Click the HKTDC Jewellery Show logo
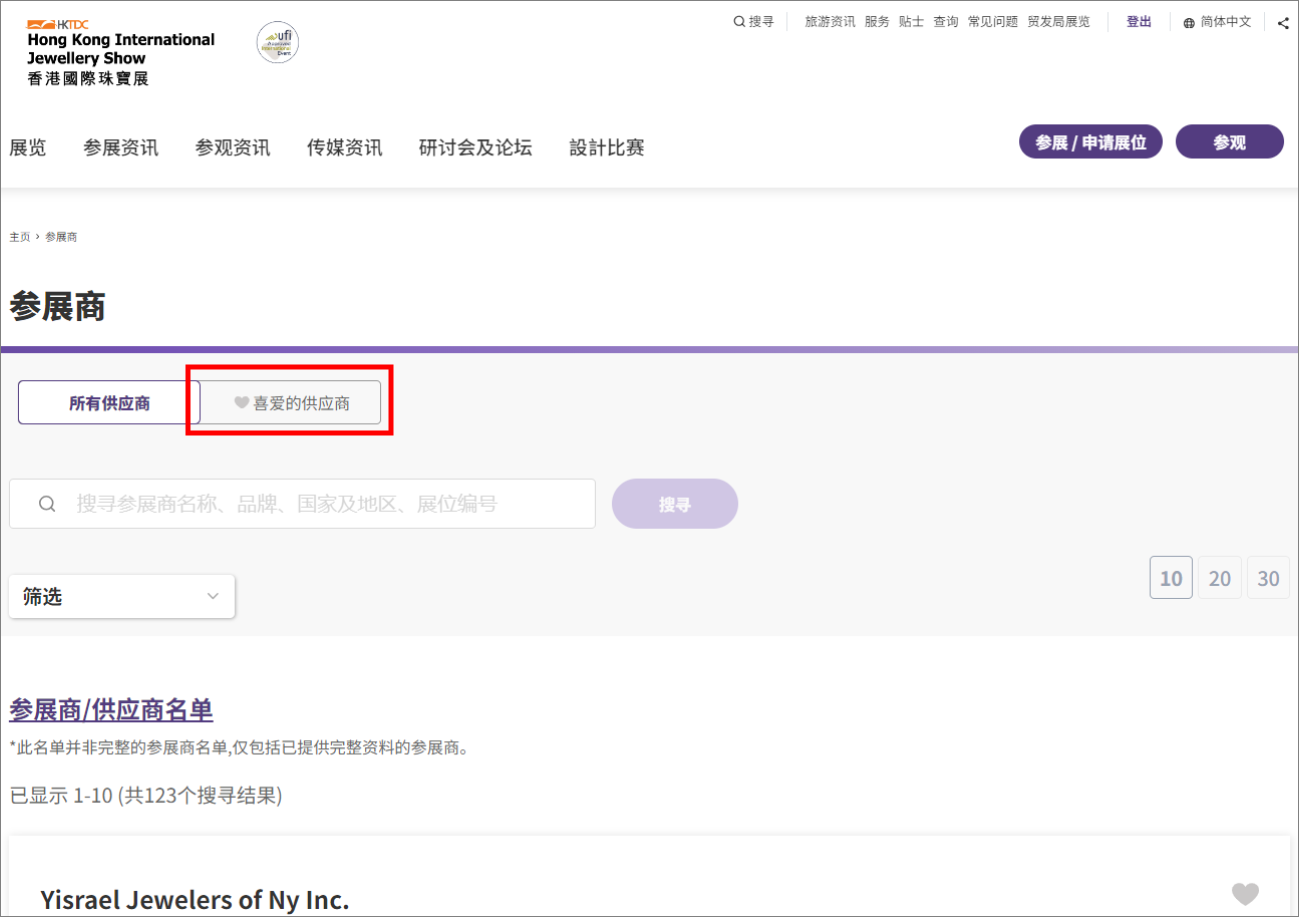This screenshot has height=917, width=1299. click(121, 52)
